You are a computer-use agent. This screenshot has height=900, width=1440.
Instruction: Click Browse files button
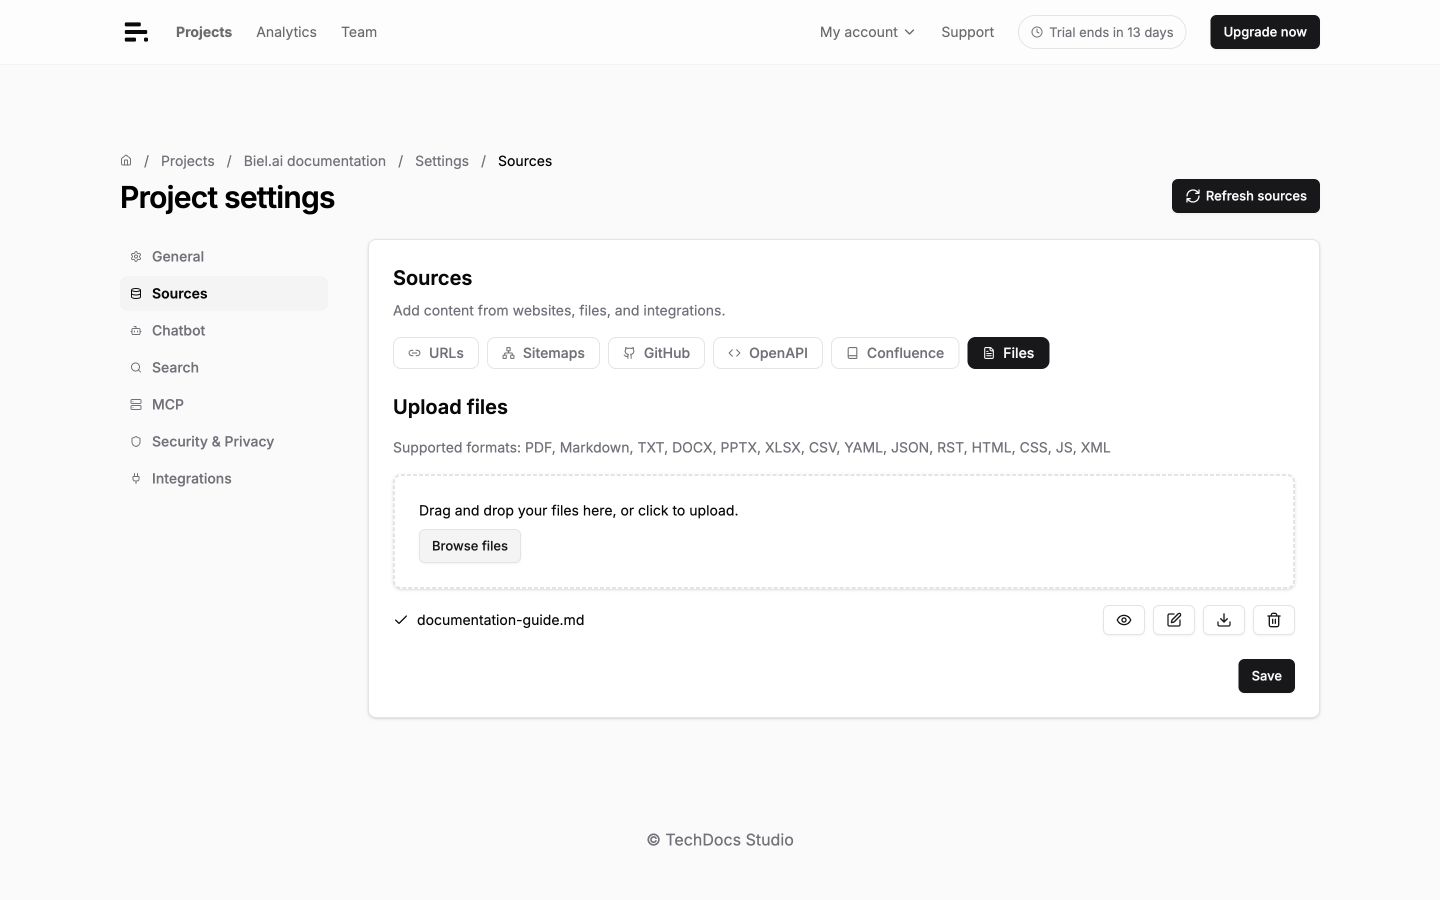tap(470, 546)
